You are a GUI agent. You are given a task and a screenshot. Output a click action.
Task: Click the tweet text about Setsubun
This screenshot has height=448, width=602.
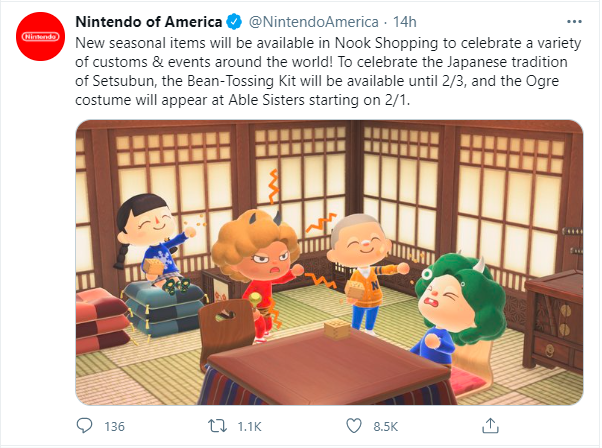pos(328,71)
